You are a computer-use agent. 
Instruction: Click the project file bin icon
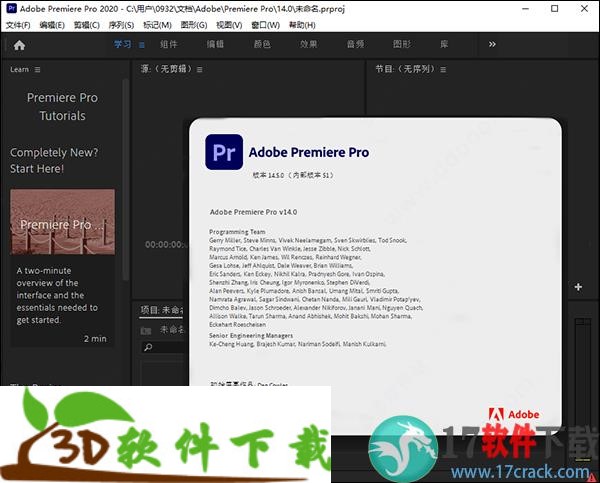tap(146, 330)
